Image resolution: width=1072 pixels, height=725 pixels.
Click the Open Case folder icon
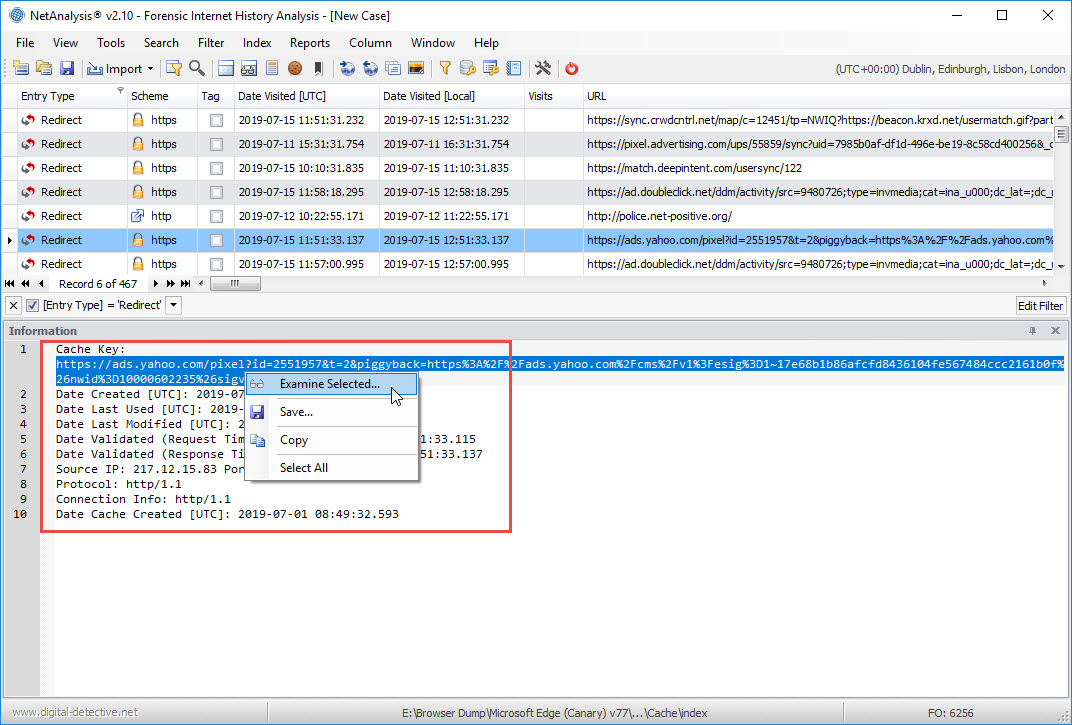pyautogui.click(x=44, y=68)
